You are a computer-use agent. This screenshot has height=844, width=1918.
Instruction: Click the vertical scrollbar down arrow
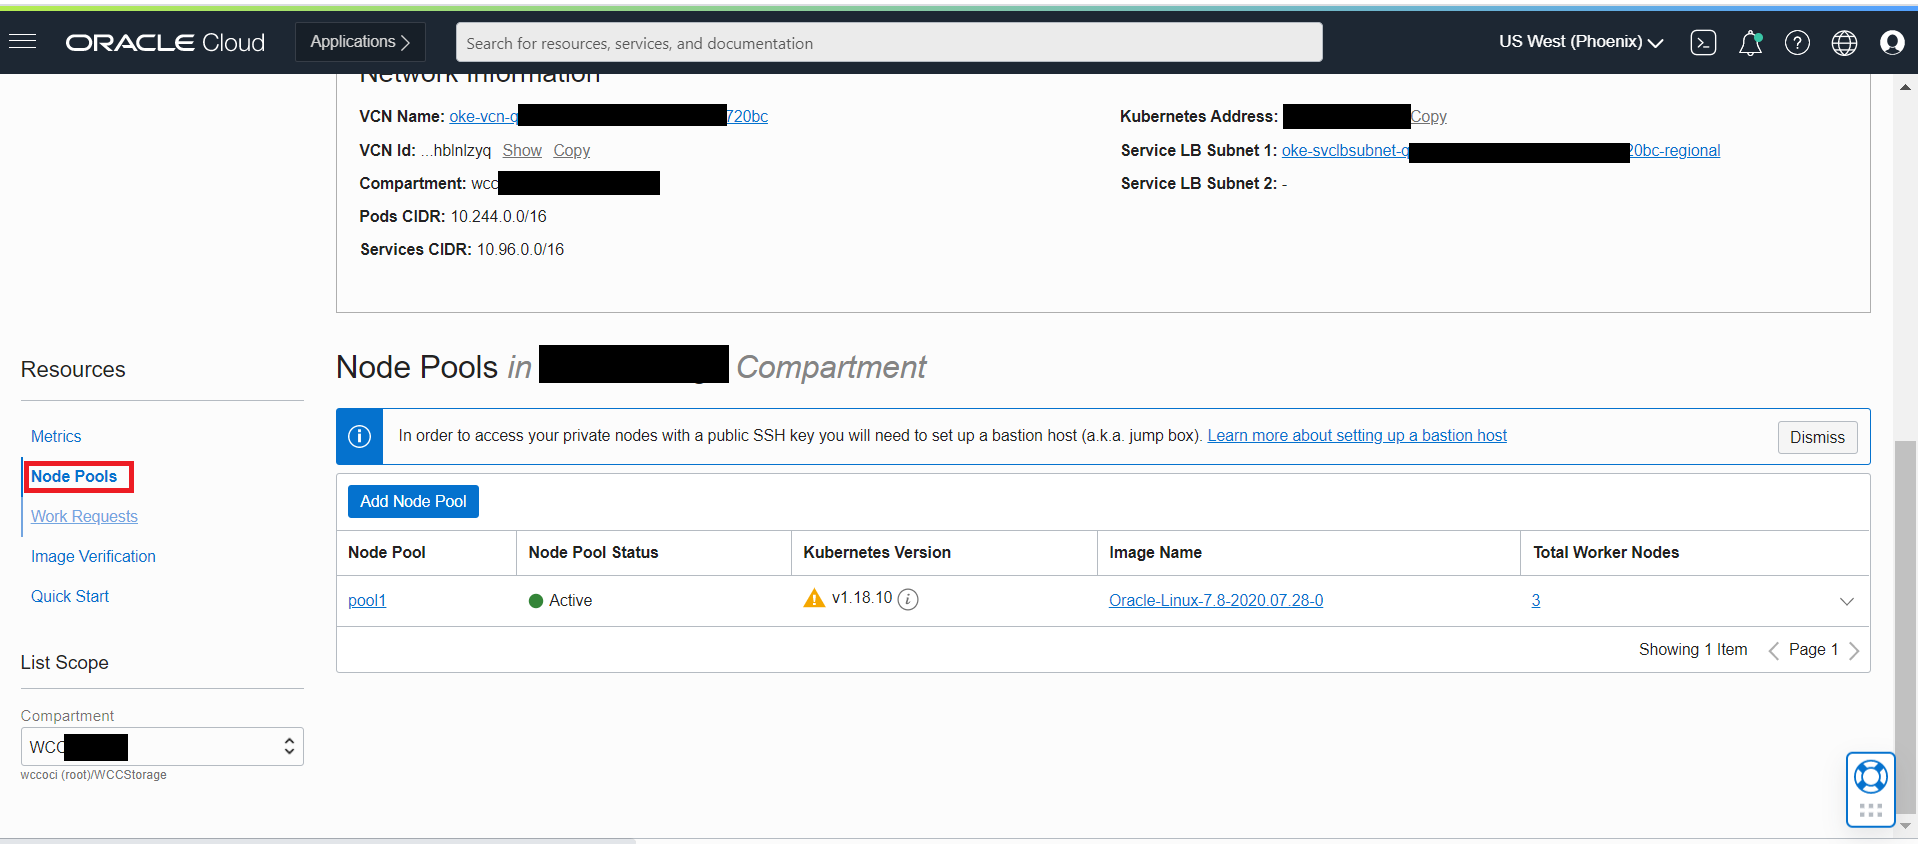[1906, 827]
